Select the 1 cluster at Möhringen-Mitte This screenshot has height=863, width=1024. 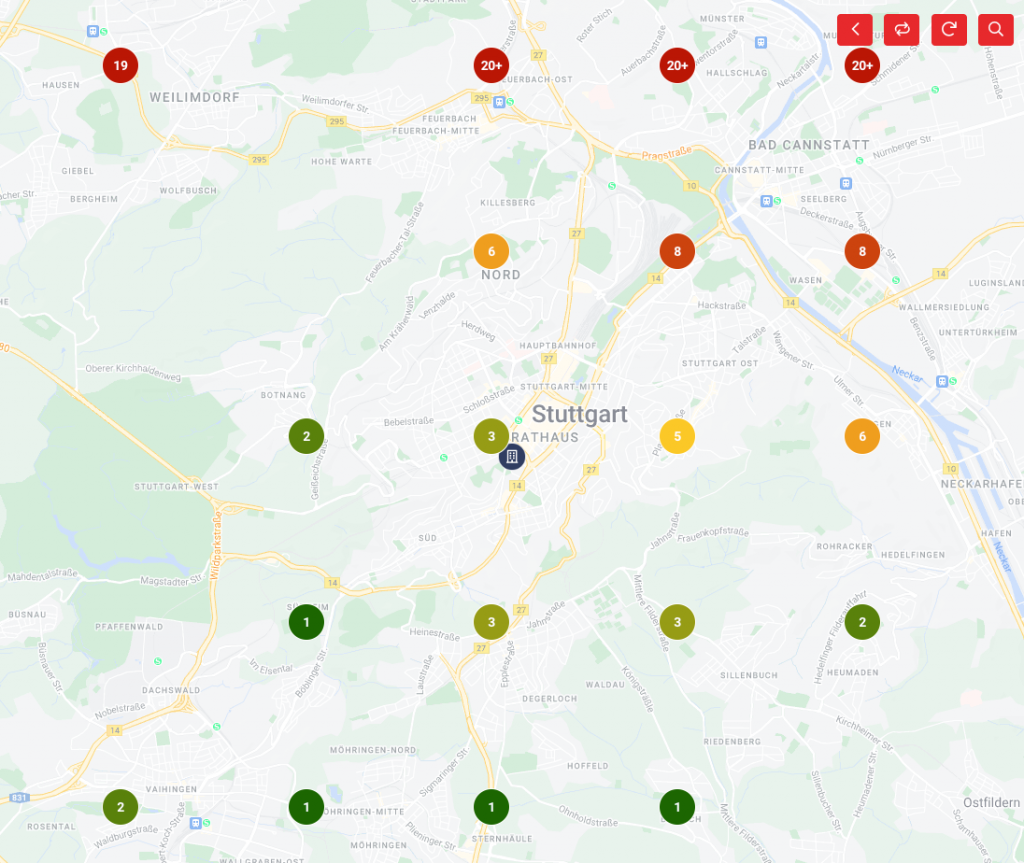[306, 807]
